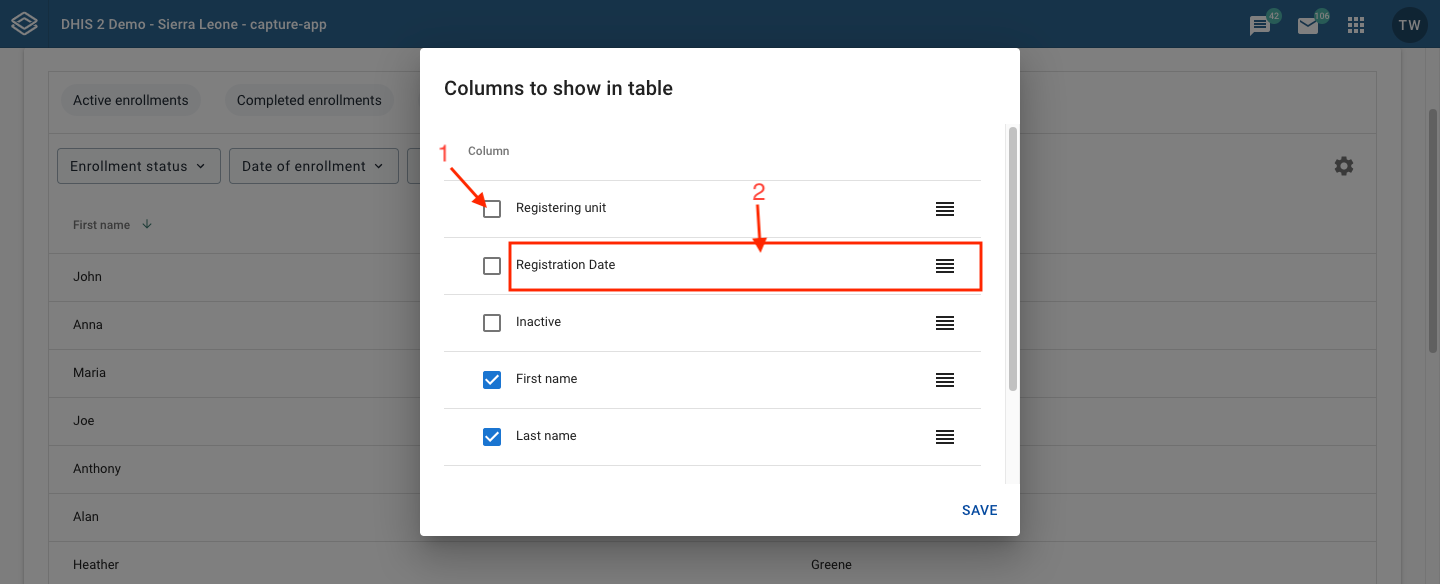This screenshot has width=1440, height=584.
Task: Click the main page vertical scrollbar
Action: (x=1432, y=230)
